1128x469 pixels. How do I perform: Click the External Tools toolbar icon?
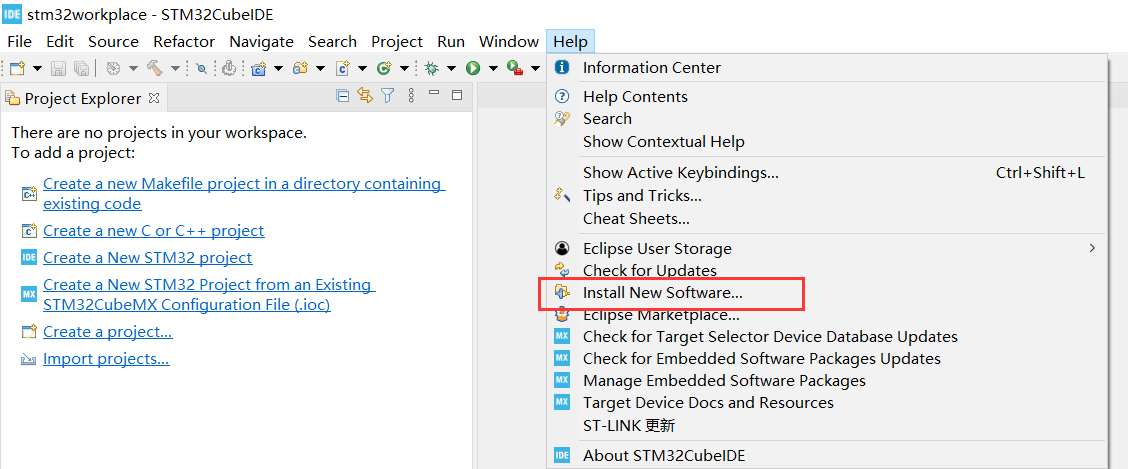514,68
